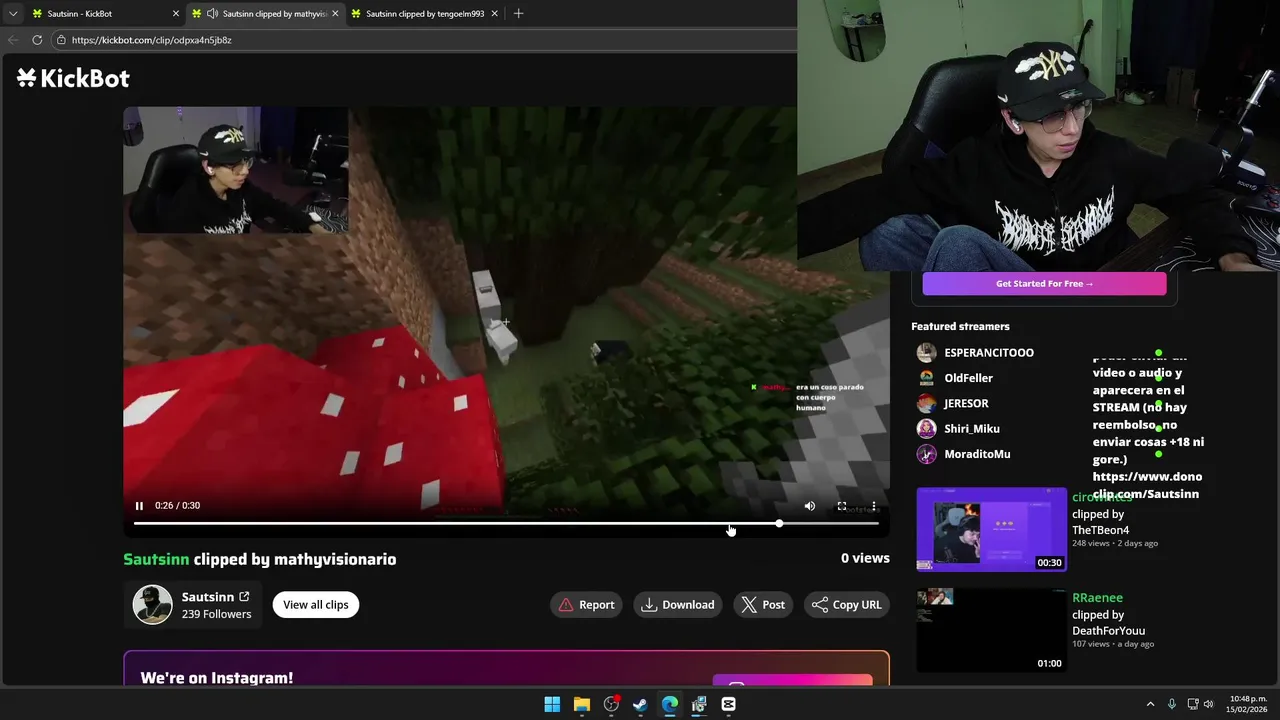Open RRaenee clip thumbnail, 01:00 long
This screenshot has height=720, width=1280.
click(x=992, y=630)
